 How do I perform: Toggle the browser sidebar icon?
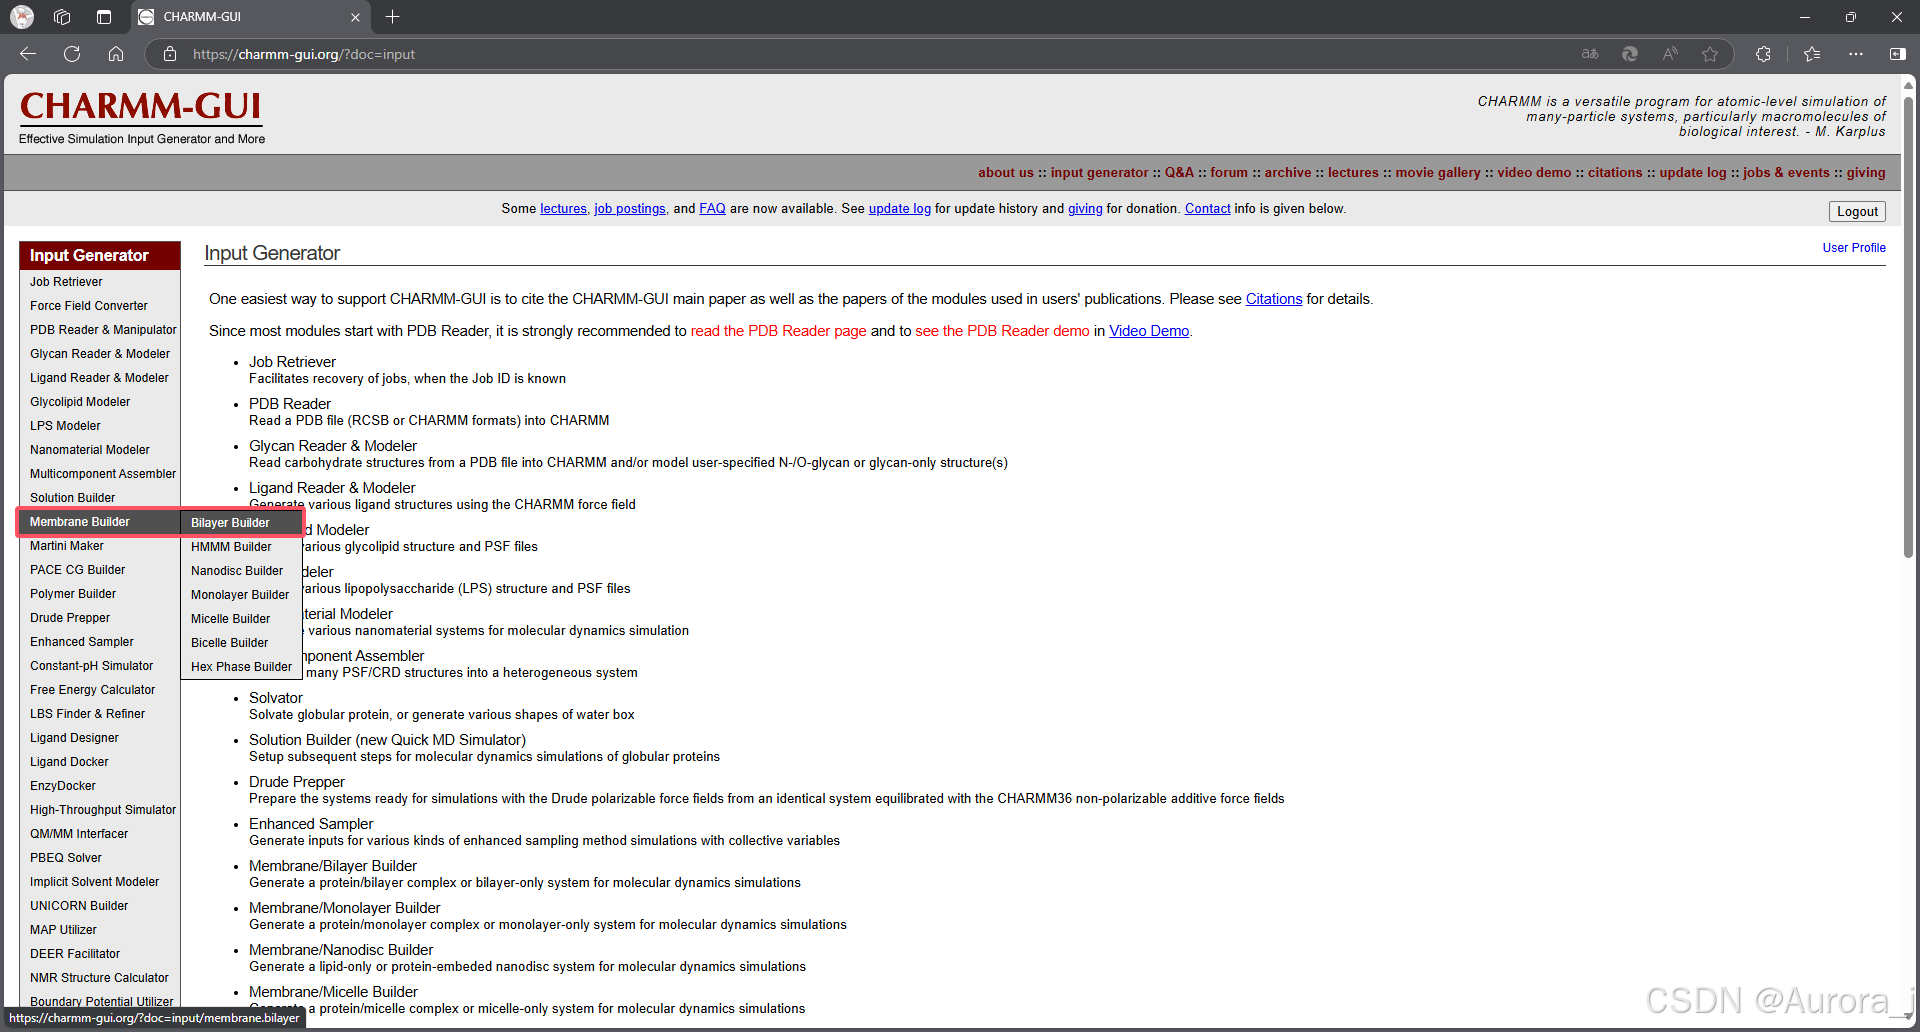click(x=1897, y=54)
